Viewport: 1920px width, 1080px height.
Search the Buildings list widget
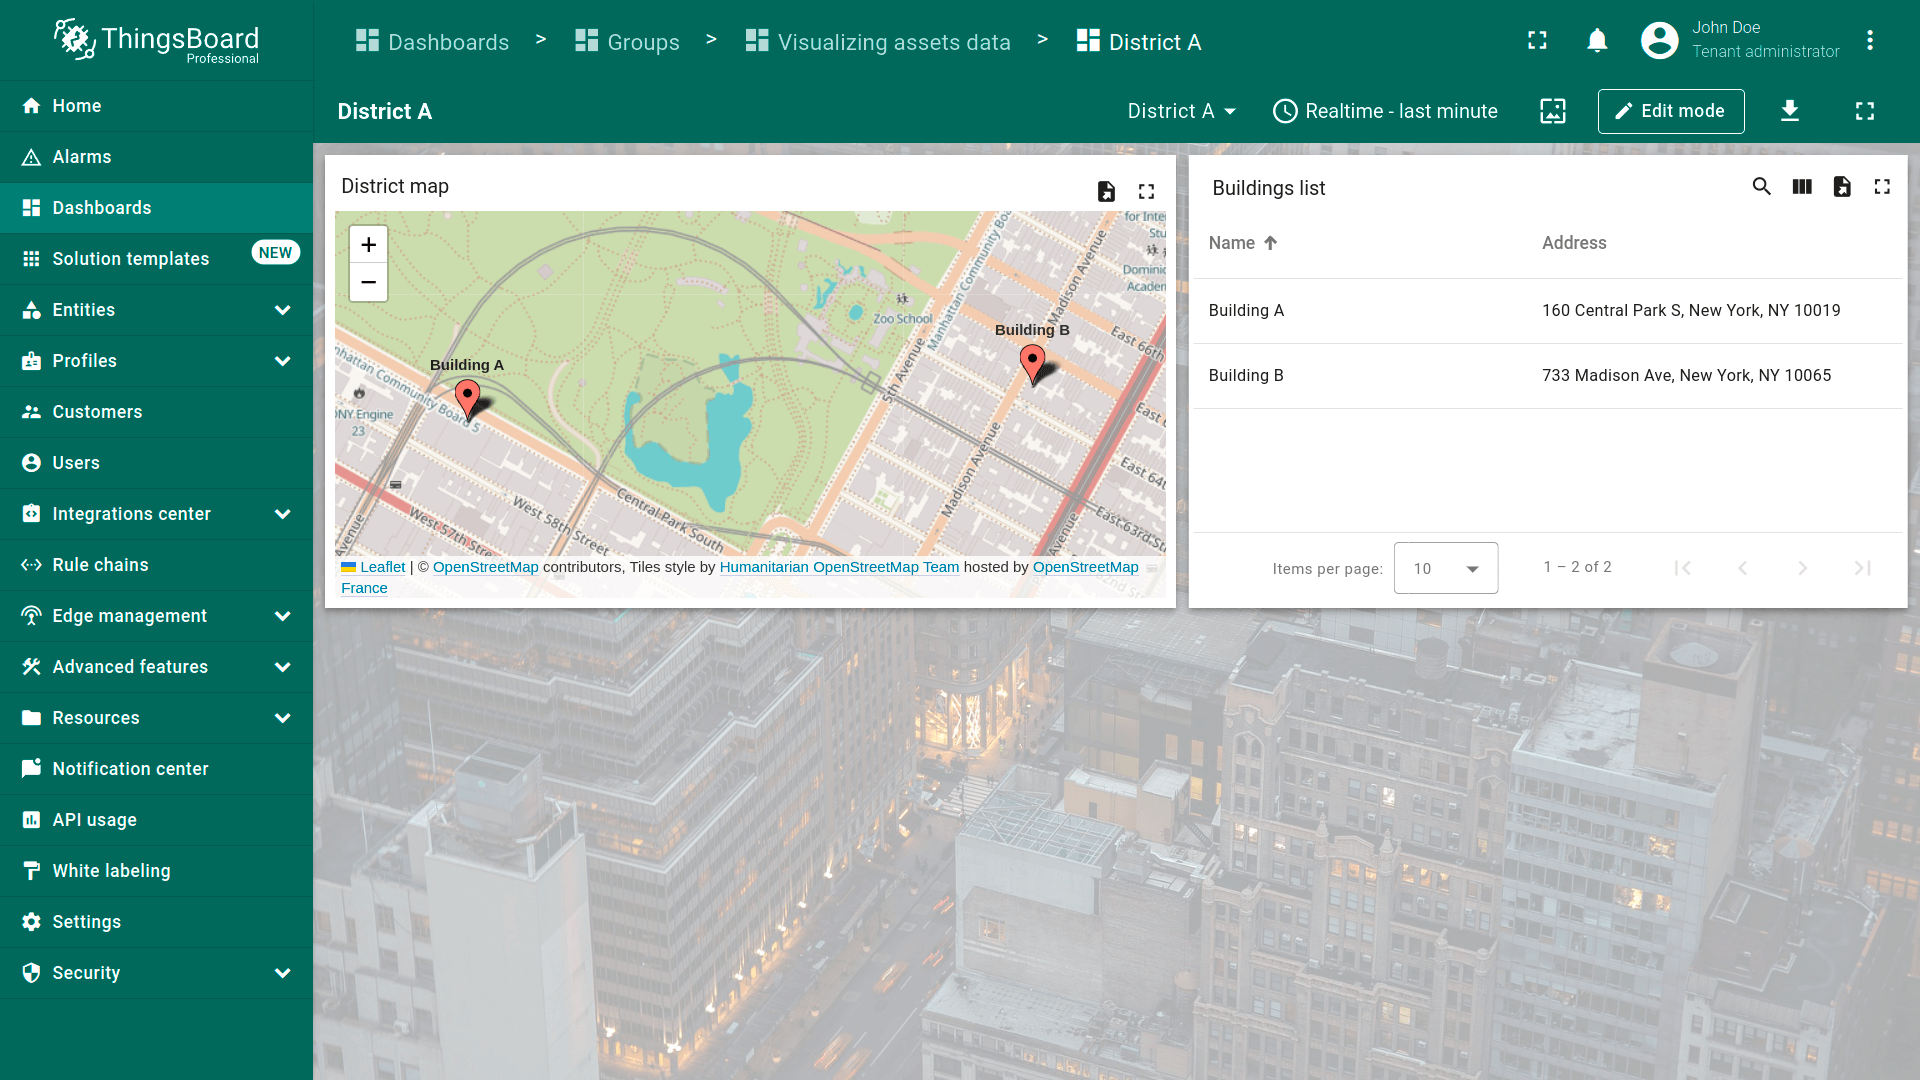[1761, 187]
